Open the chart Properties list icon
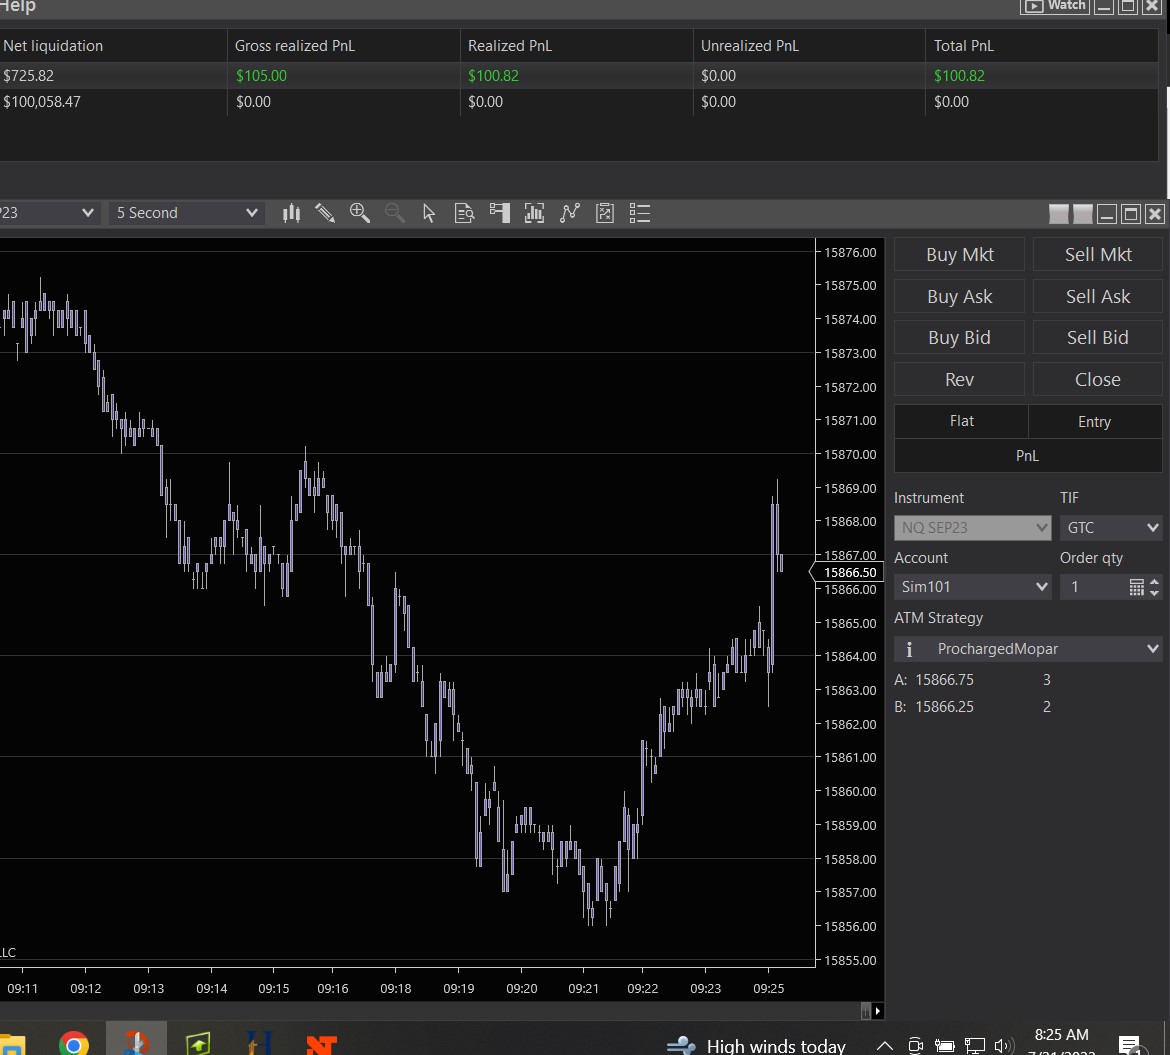1170x1055 pixels. pos(640,213)
